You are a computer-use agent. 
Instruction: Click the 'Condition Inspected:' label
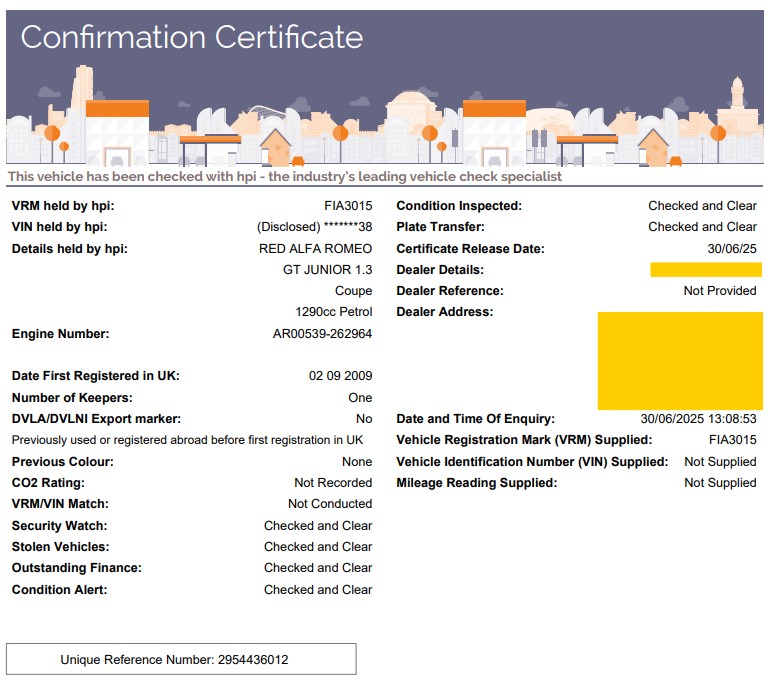tap(459, 206)
